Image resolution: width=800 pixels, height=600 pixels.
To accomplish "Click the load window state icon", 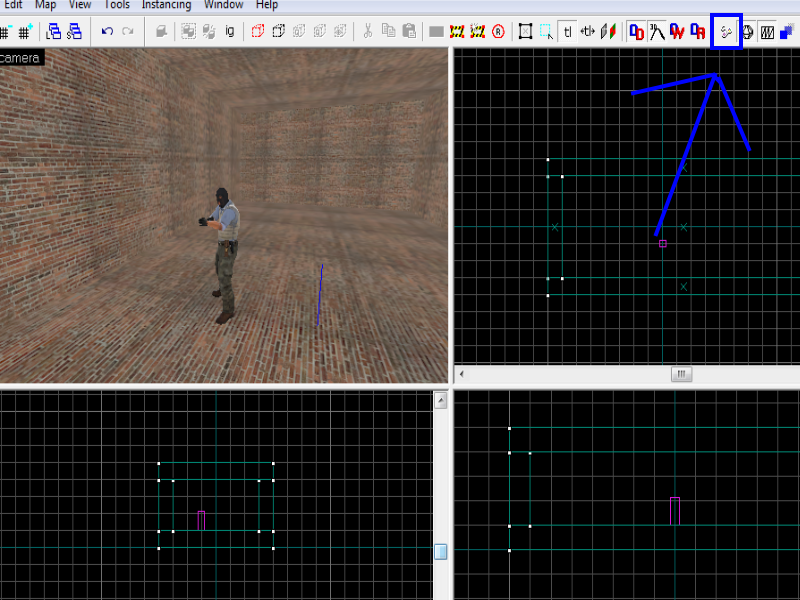I will pyautogui.click(x=53, y=32).
